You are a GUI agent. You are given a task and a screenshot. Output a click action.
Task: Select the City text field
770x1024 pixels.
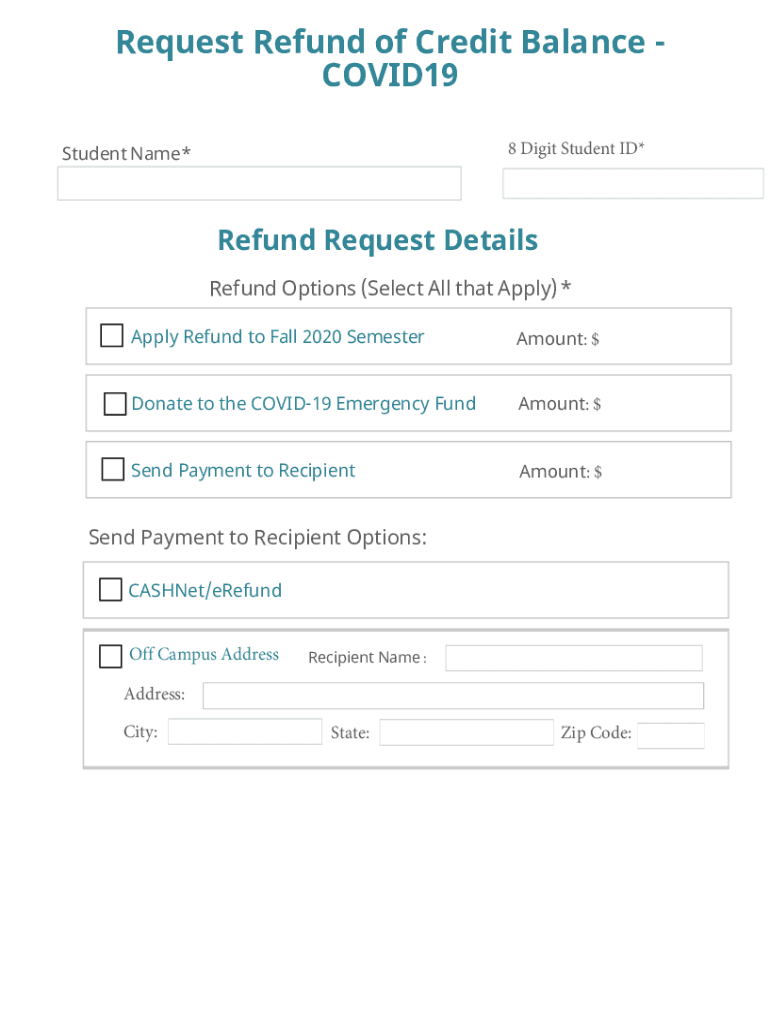[245, 732]
